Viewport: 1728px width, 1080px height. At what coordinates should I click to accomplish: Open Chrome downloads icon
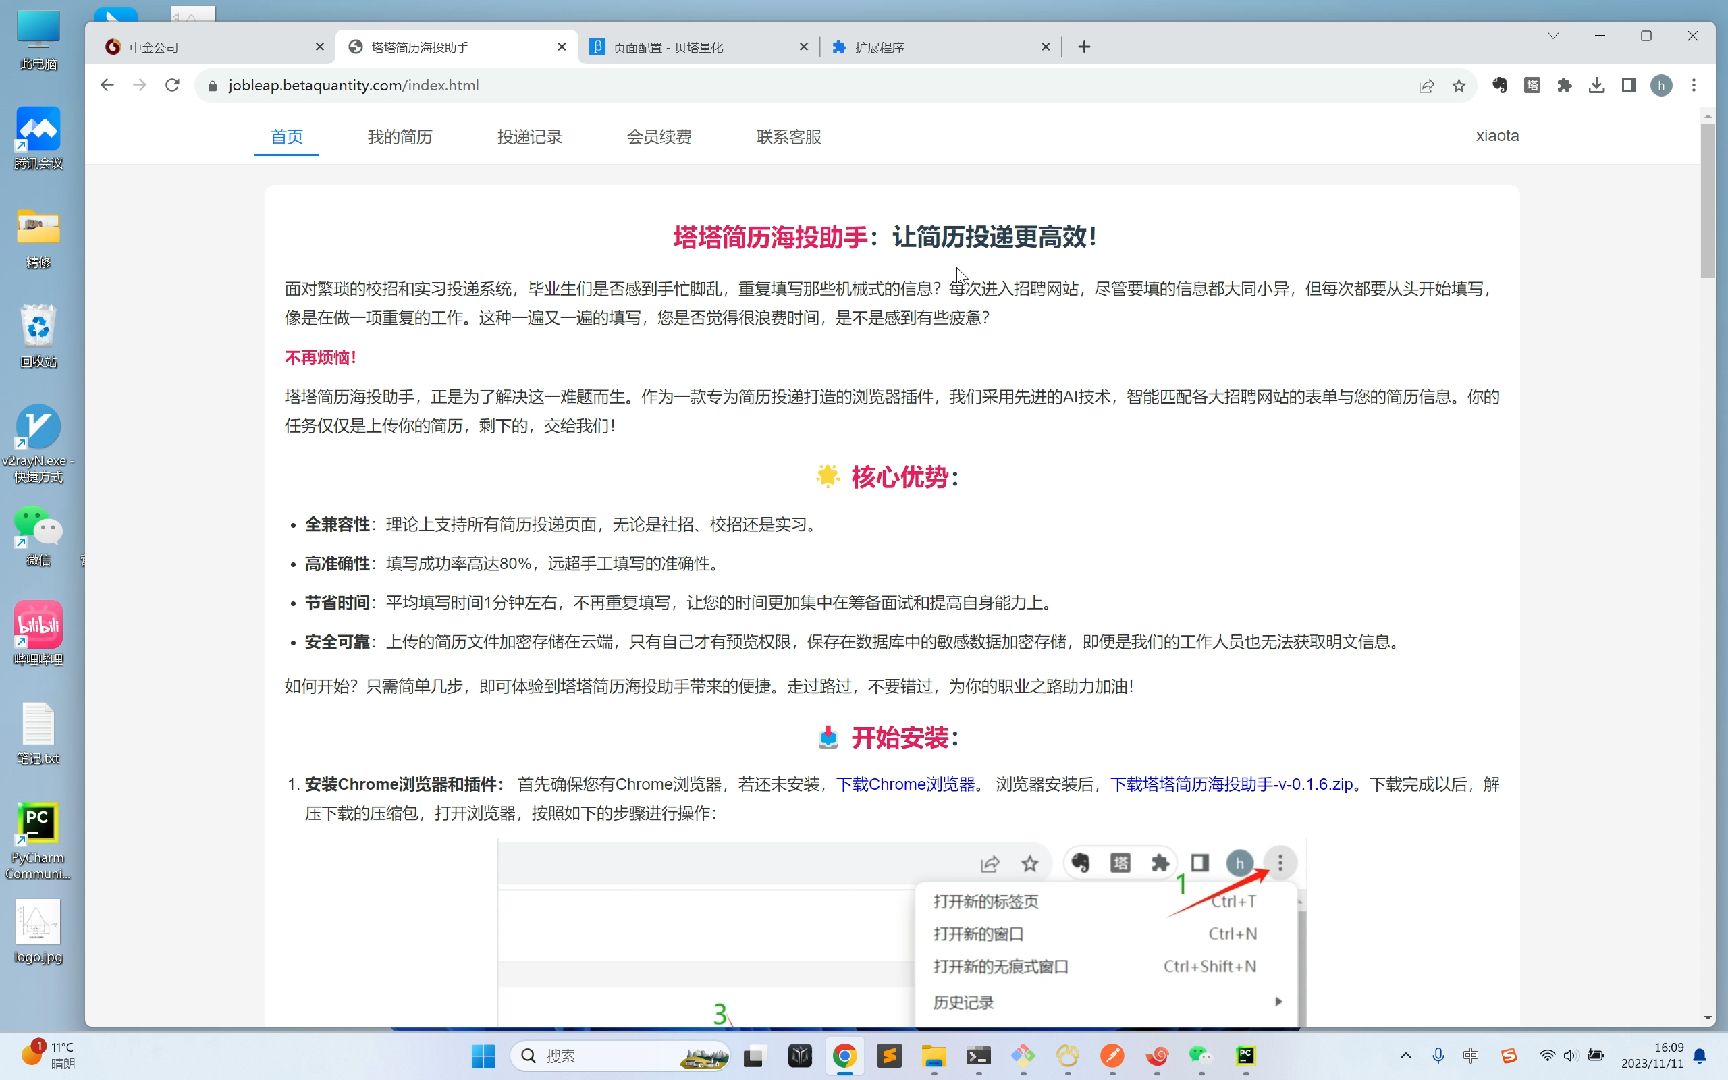[1597, 85]
